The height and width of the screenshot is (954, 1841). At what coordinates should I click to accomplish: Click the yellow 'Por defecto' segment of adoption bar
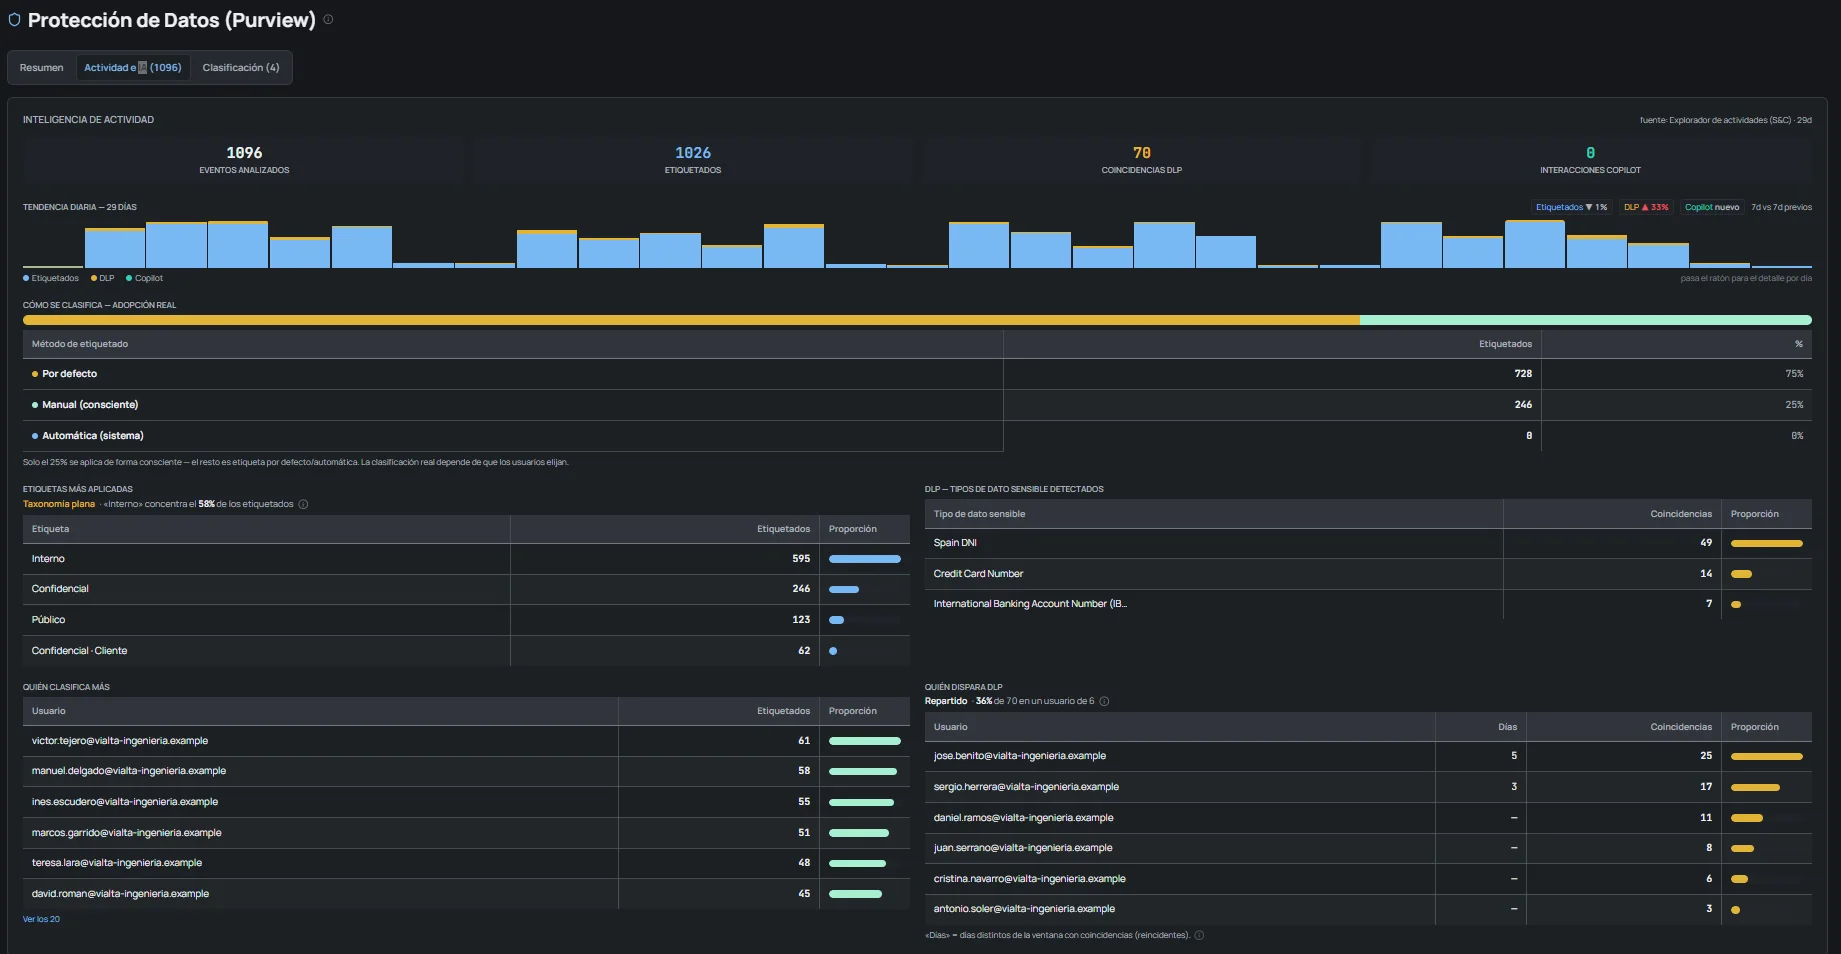tap(691, 320)
